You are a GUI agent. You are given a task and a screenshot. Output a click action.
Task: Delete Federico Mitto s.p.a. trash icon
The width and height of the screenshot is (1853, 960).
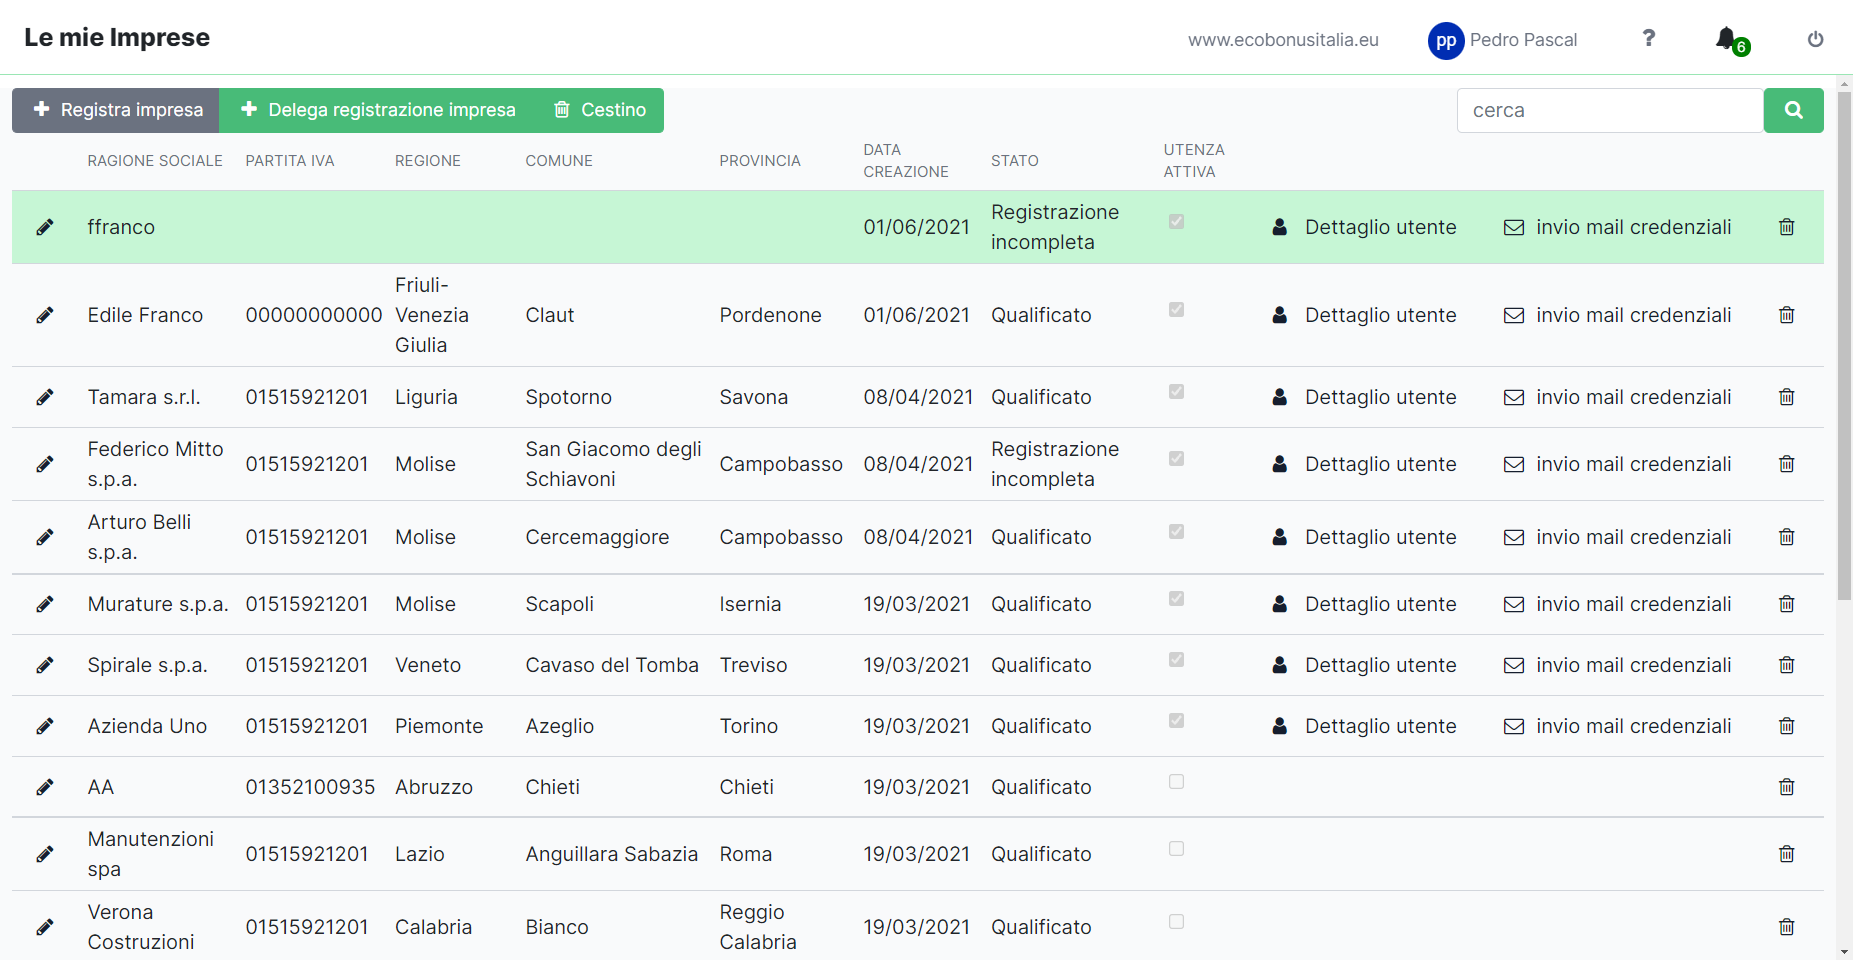pos(1787,464)
